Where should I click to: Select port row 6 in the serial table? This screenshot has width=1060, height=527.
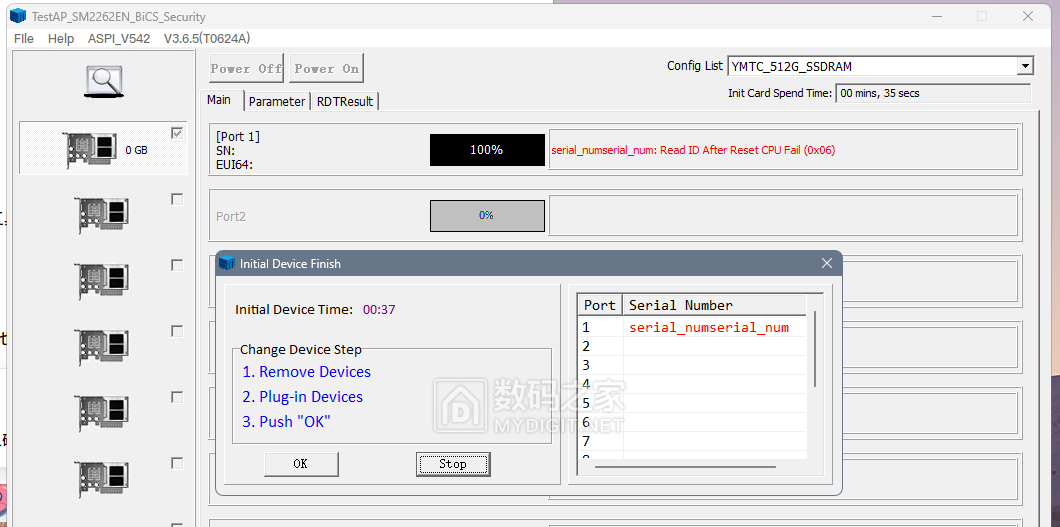[x=692, y=422]
